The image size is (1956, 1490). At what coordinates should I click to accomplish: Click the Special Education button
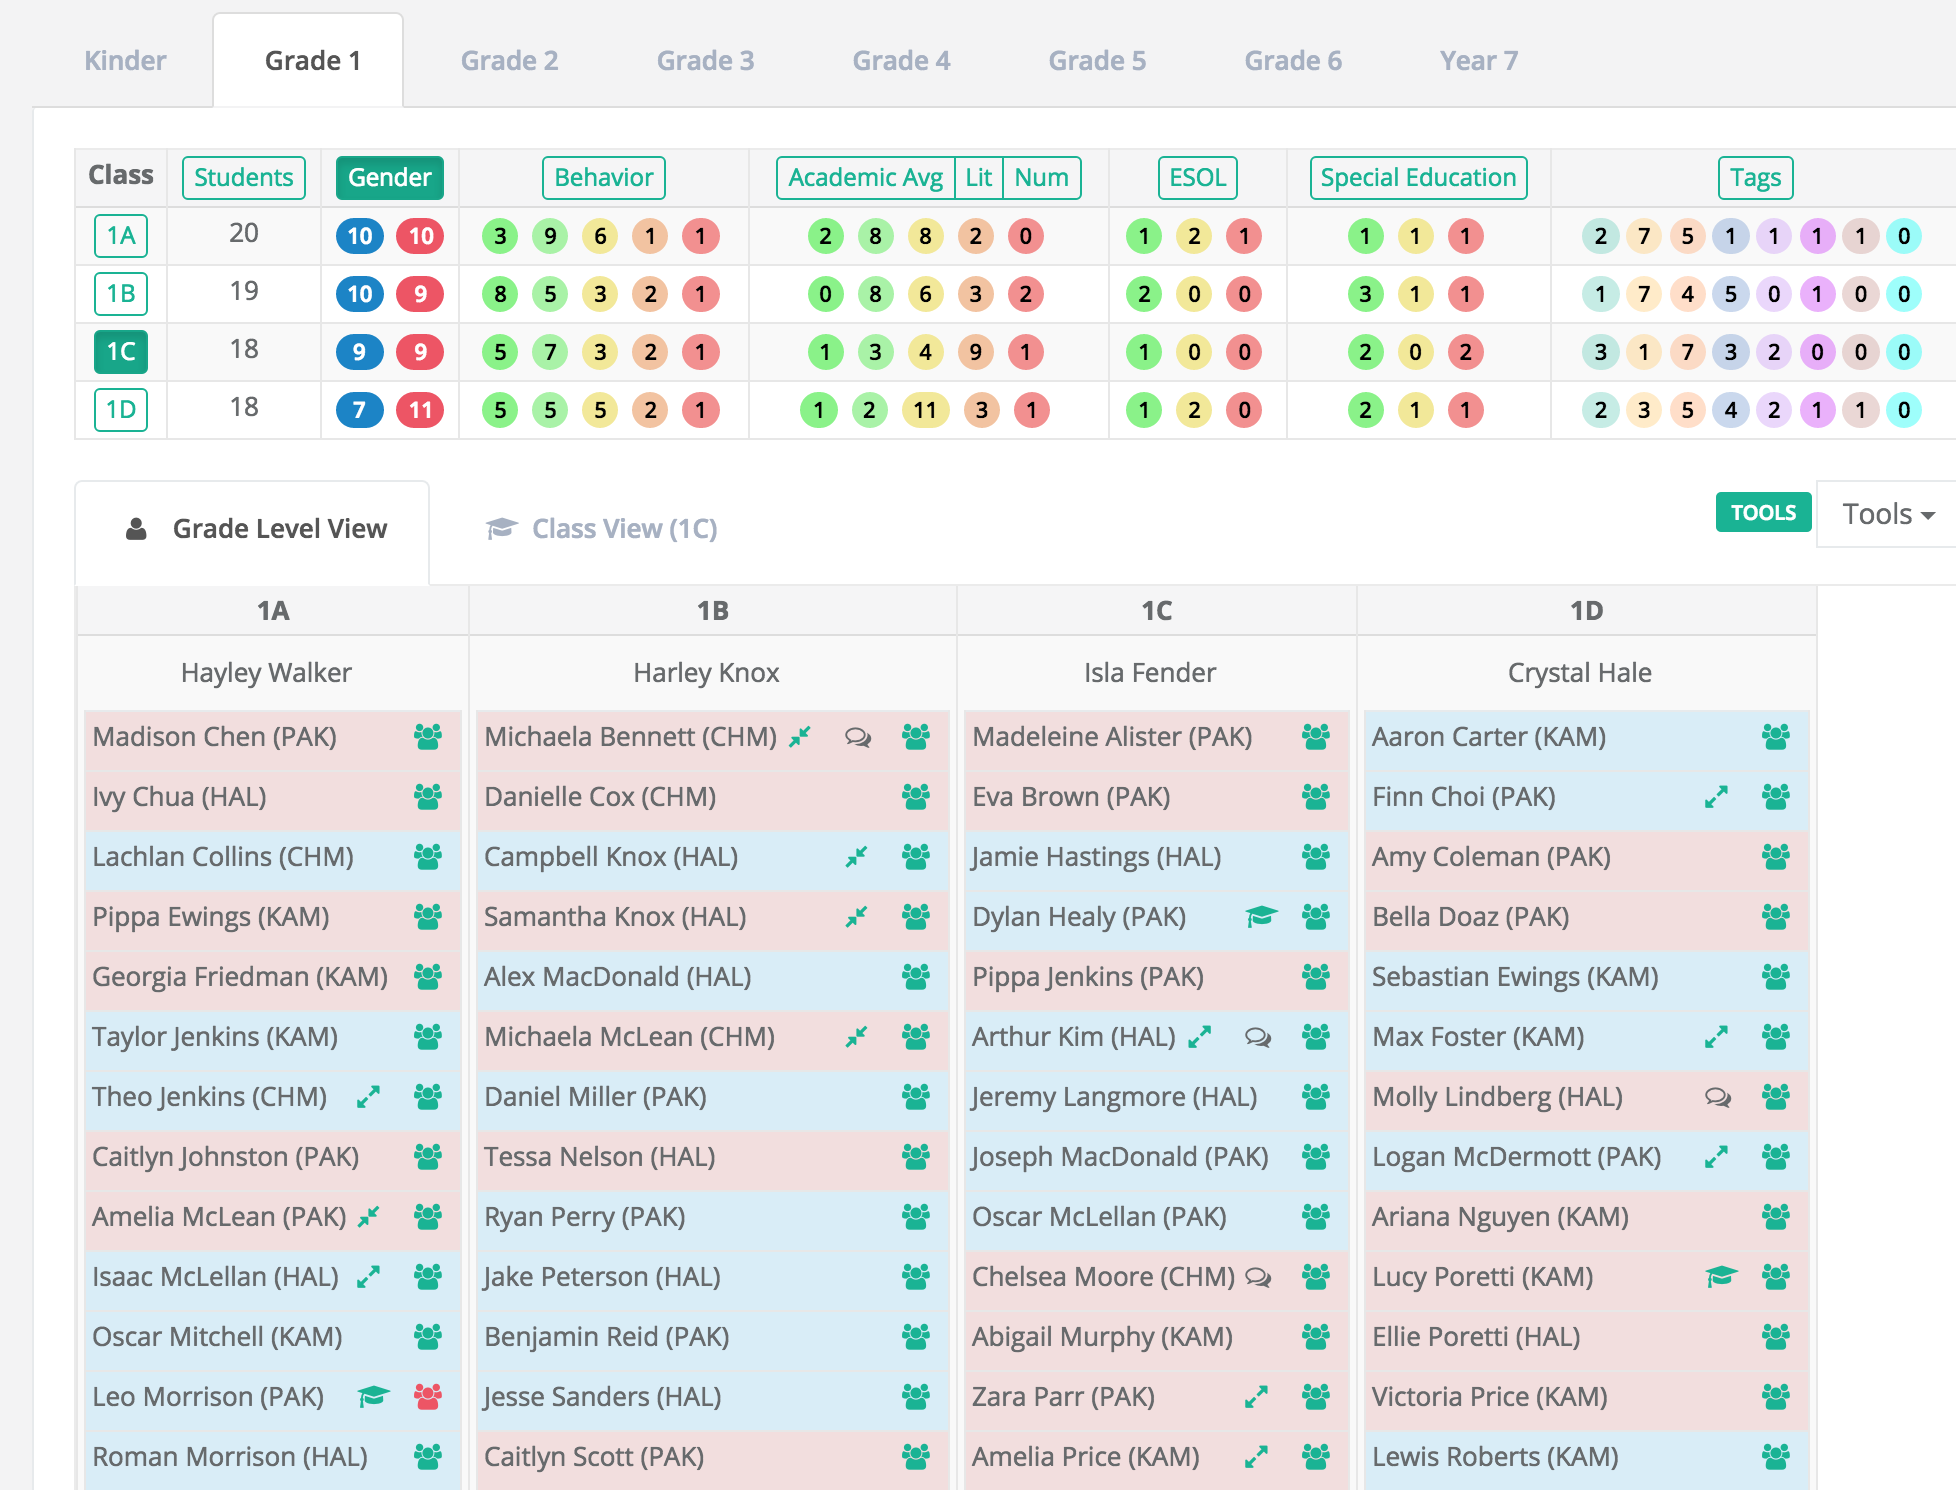pos(1417,177)
